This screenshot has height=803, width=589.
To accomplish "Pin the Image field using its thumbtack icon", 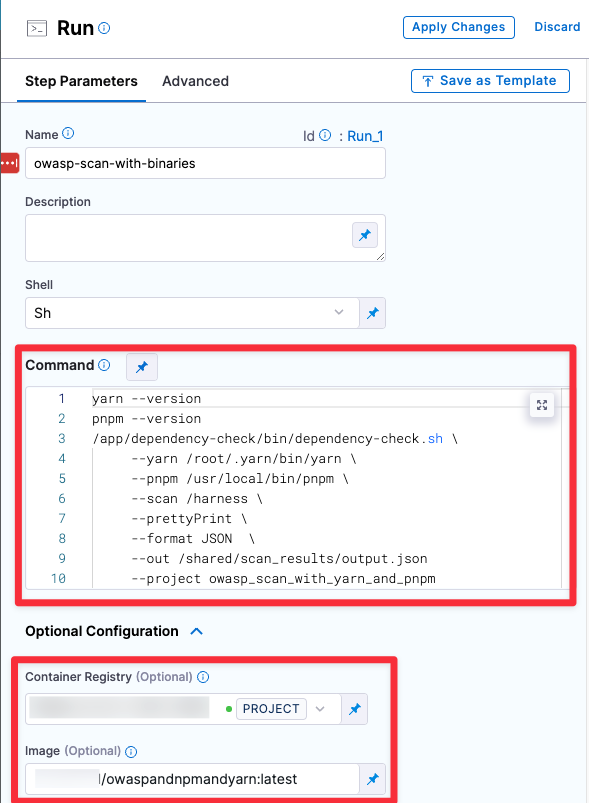I will (373, 778).
